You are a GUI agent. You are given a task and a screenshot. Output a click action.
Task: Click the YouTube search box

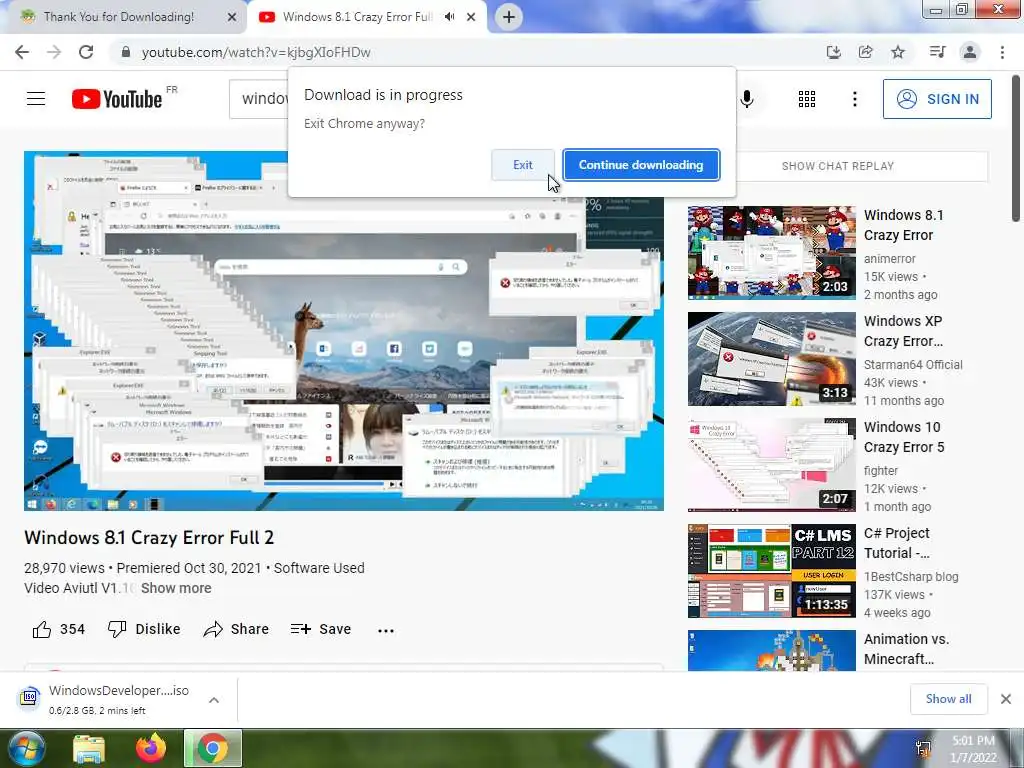pyautogui.click(x=259, y=99)
